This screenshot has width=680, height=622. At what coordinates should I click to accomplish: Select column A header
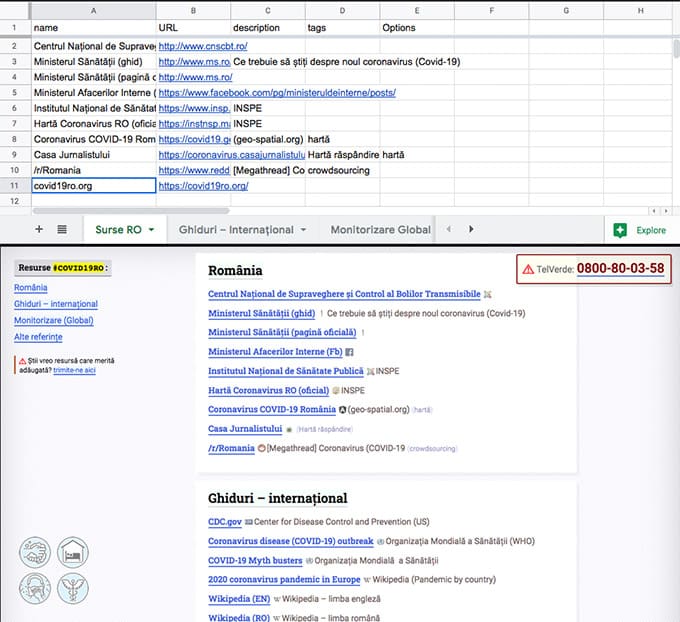[93, 11]
